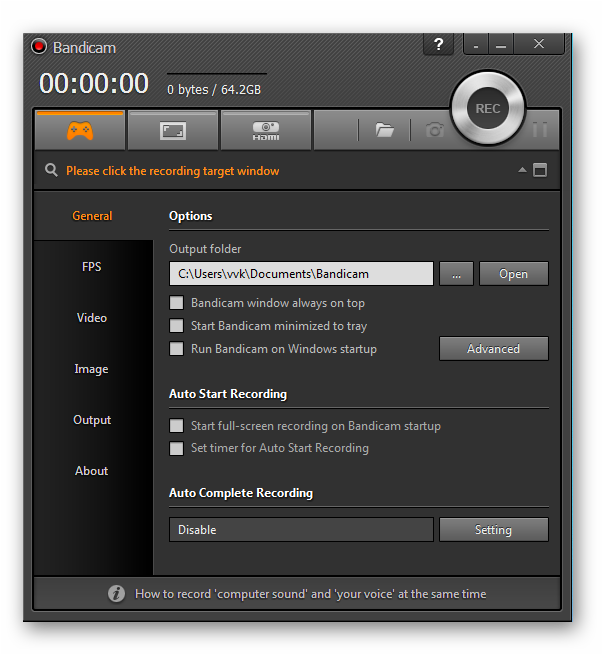Click the 00:00:00 recording timer
The image size is (602, 654).
pos(93,83)
